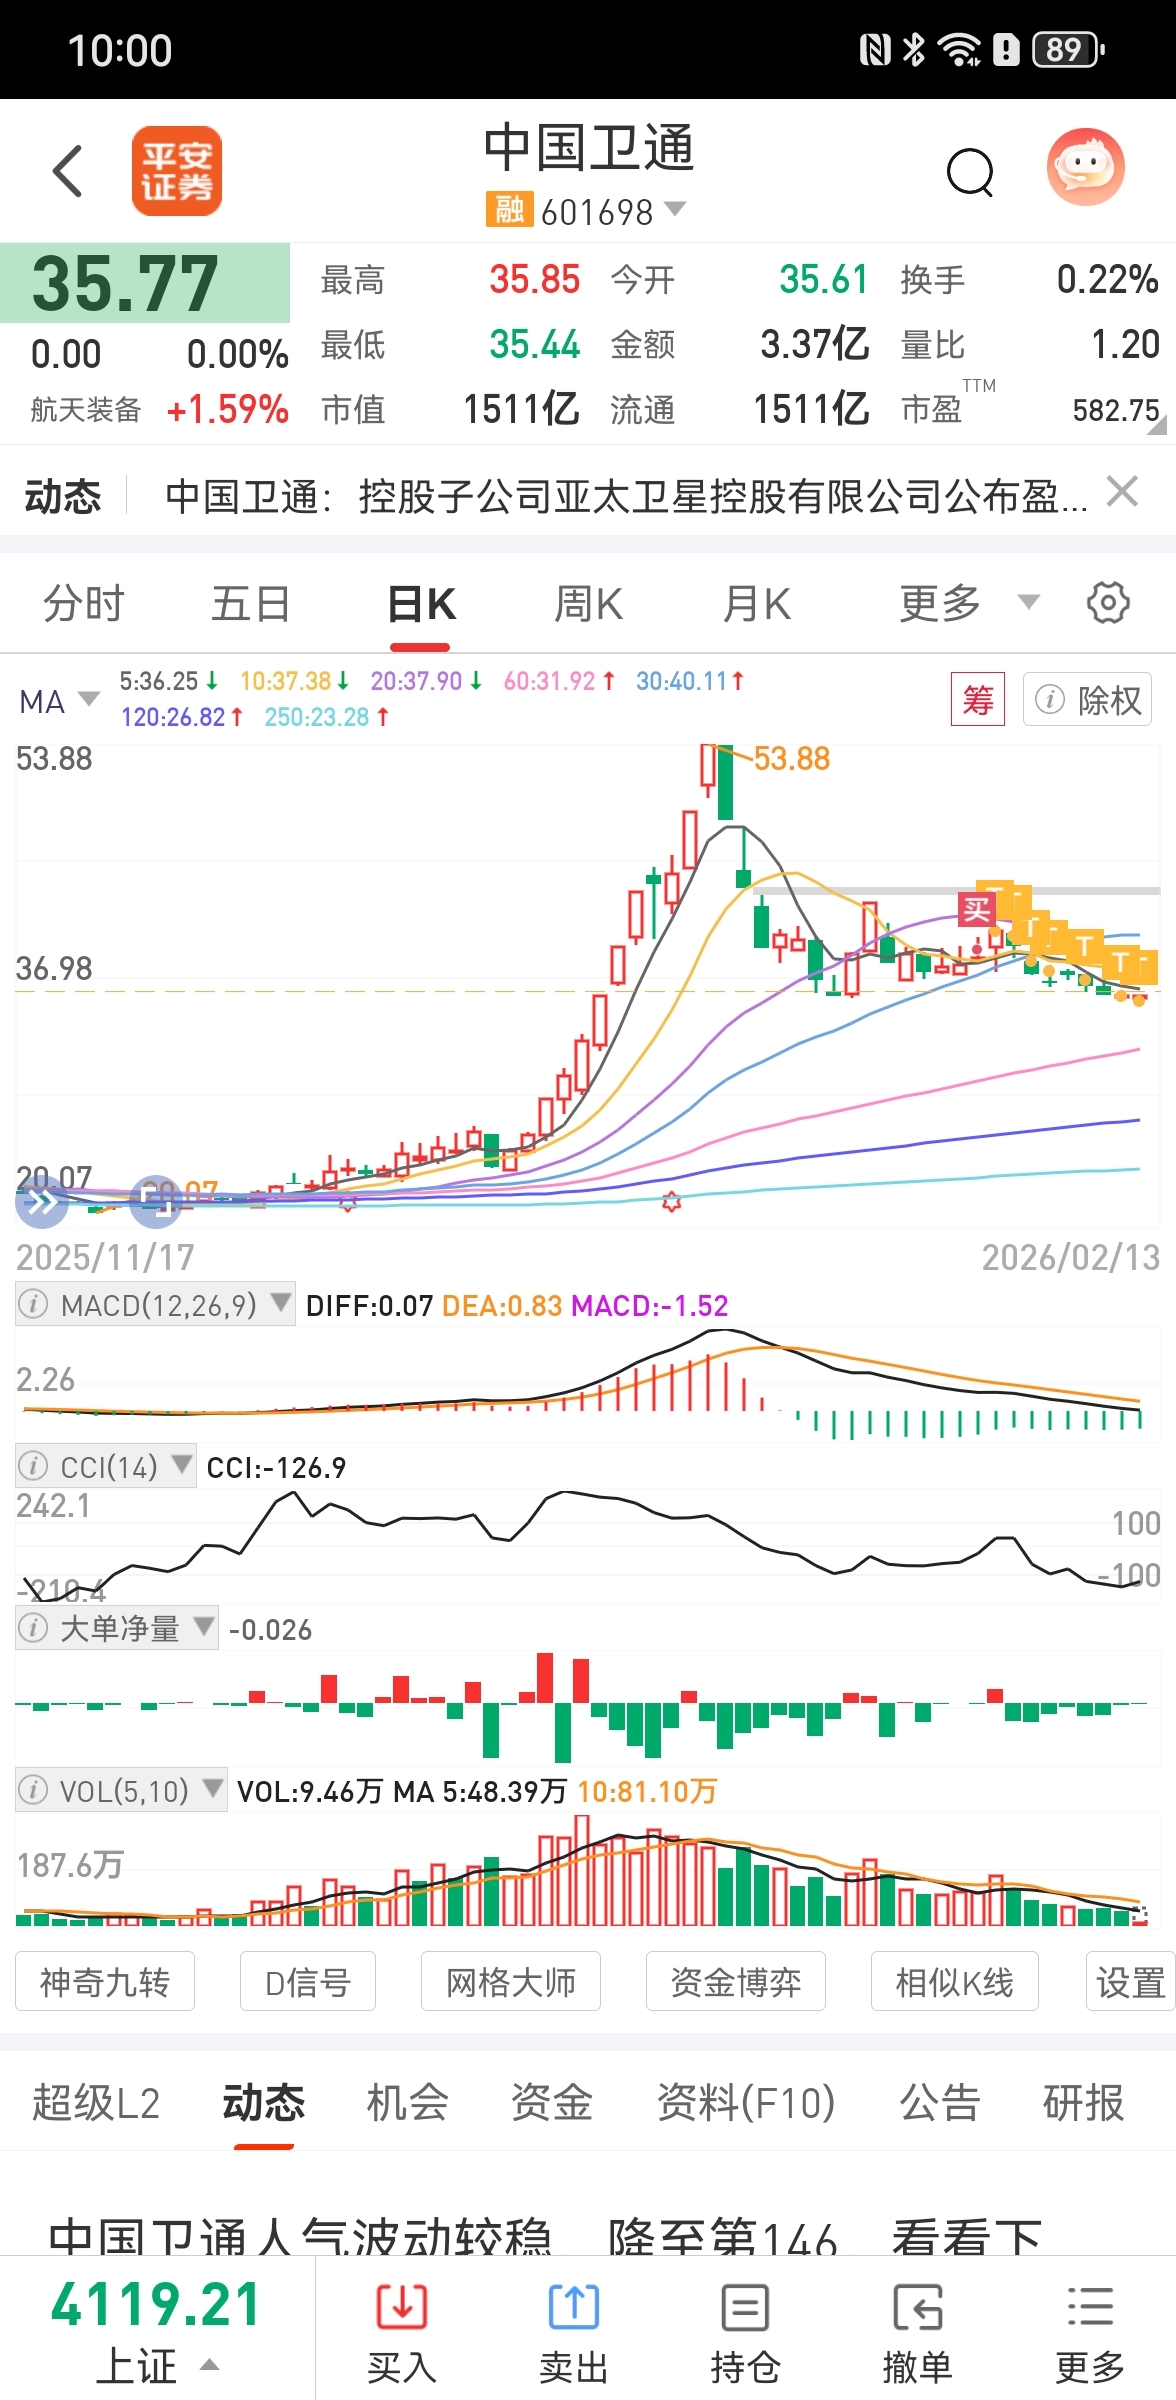Open the Ping An Securities logo
The height and width of the screenshot is (2400, 1176).
pyautogui.click(x=177, y=171)
